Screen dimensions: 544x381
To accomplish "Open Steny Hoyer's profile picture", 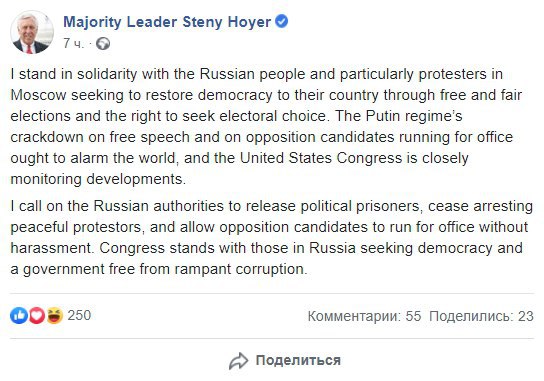I will click(32, 32).
